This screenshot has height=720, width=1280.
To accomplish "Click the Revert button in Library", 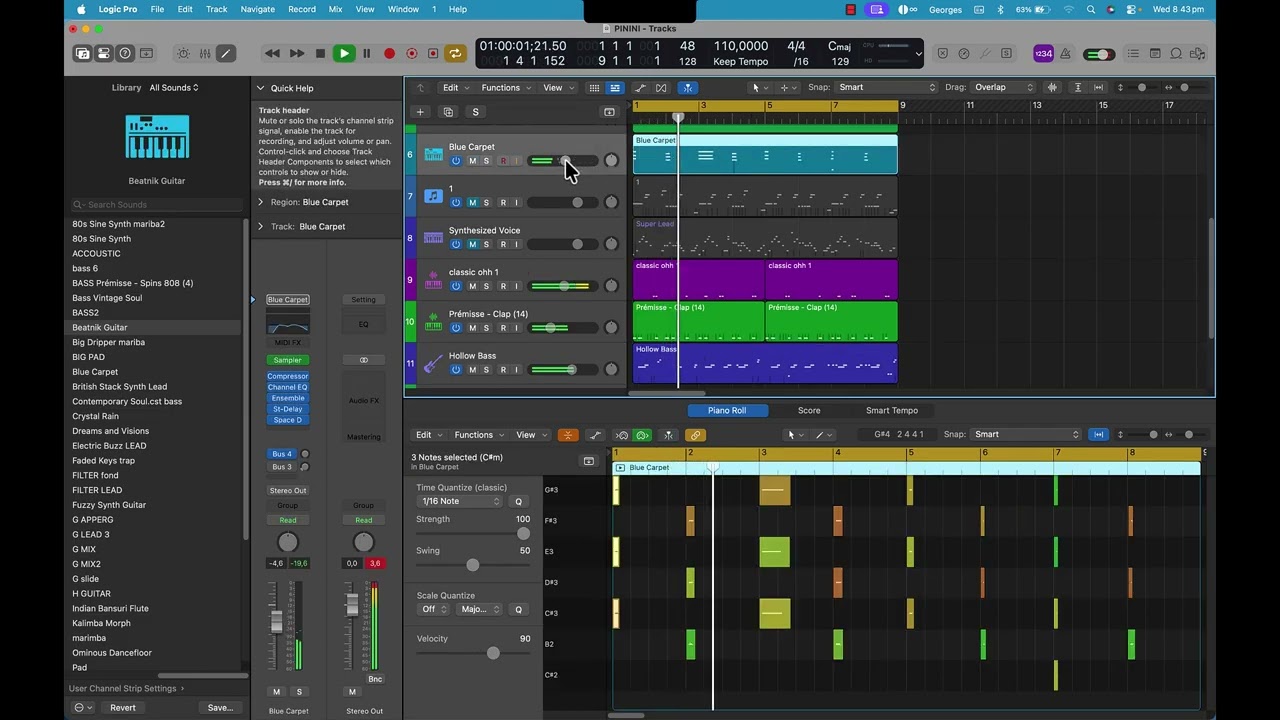I will (x=123, y=708).
